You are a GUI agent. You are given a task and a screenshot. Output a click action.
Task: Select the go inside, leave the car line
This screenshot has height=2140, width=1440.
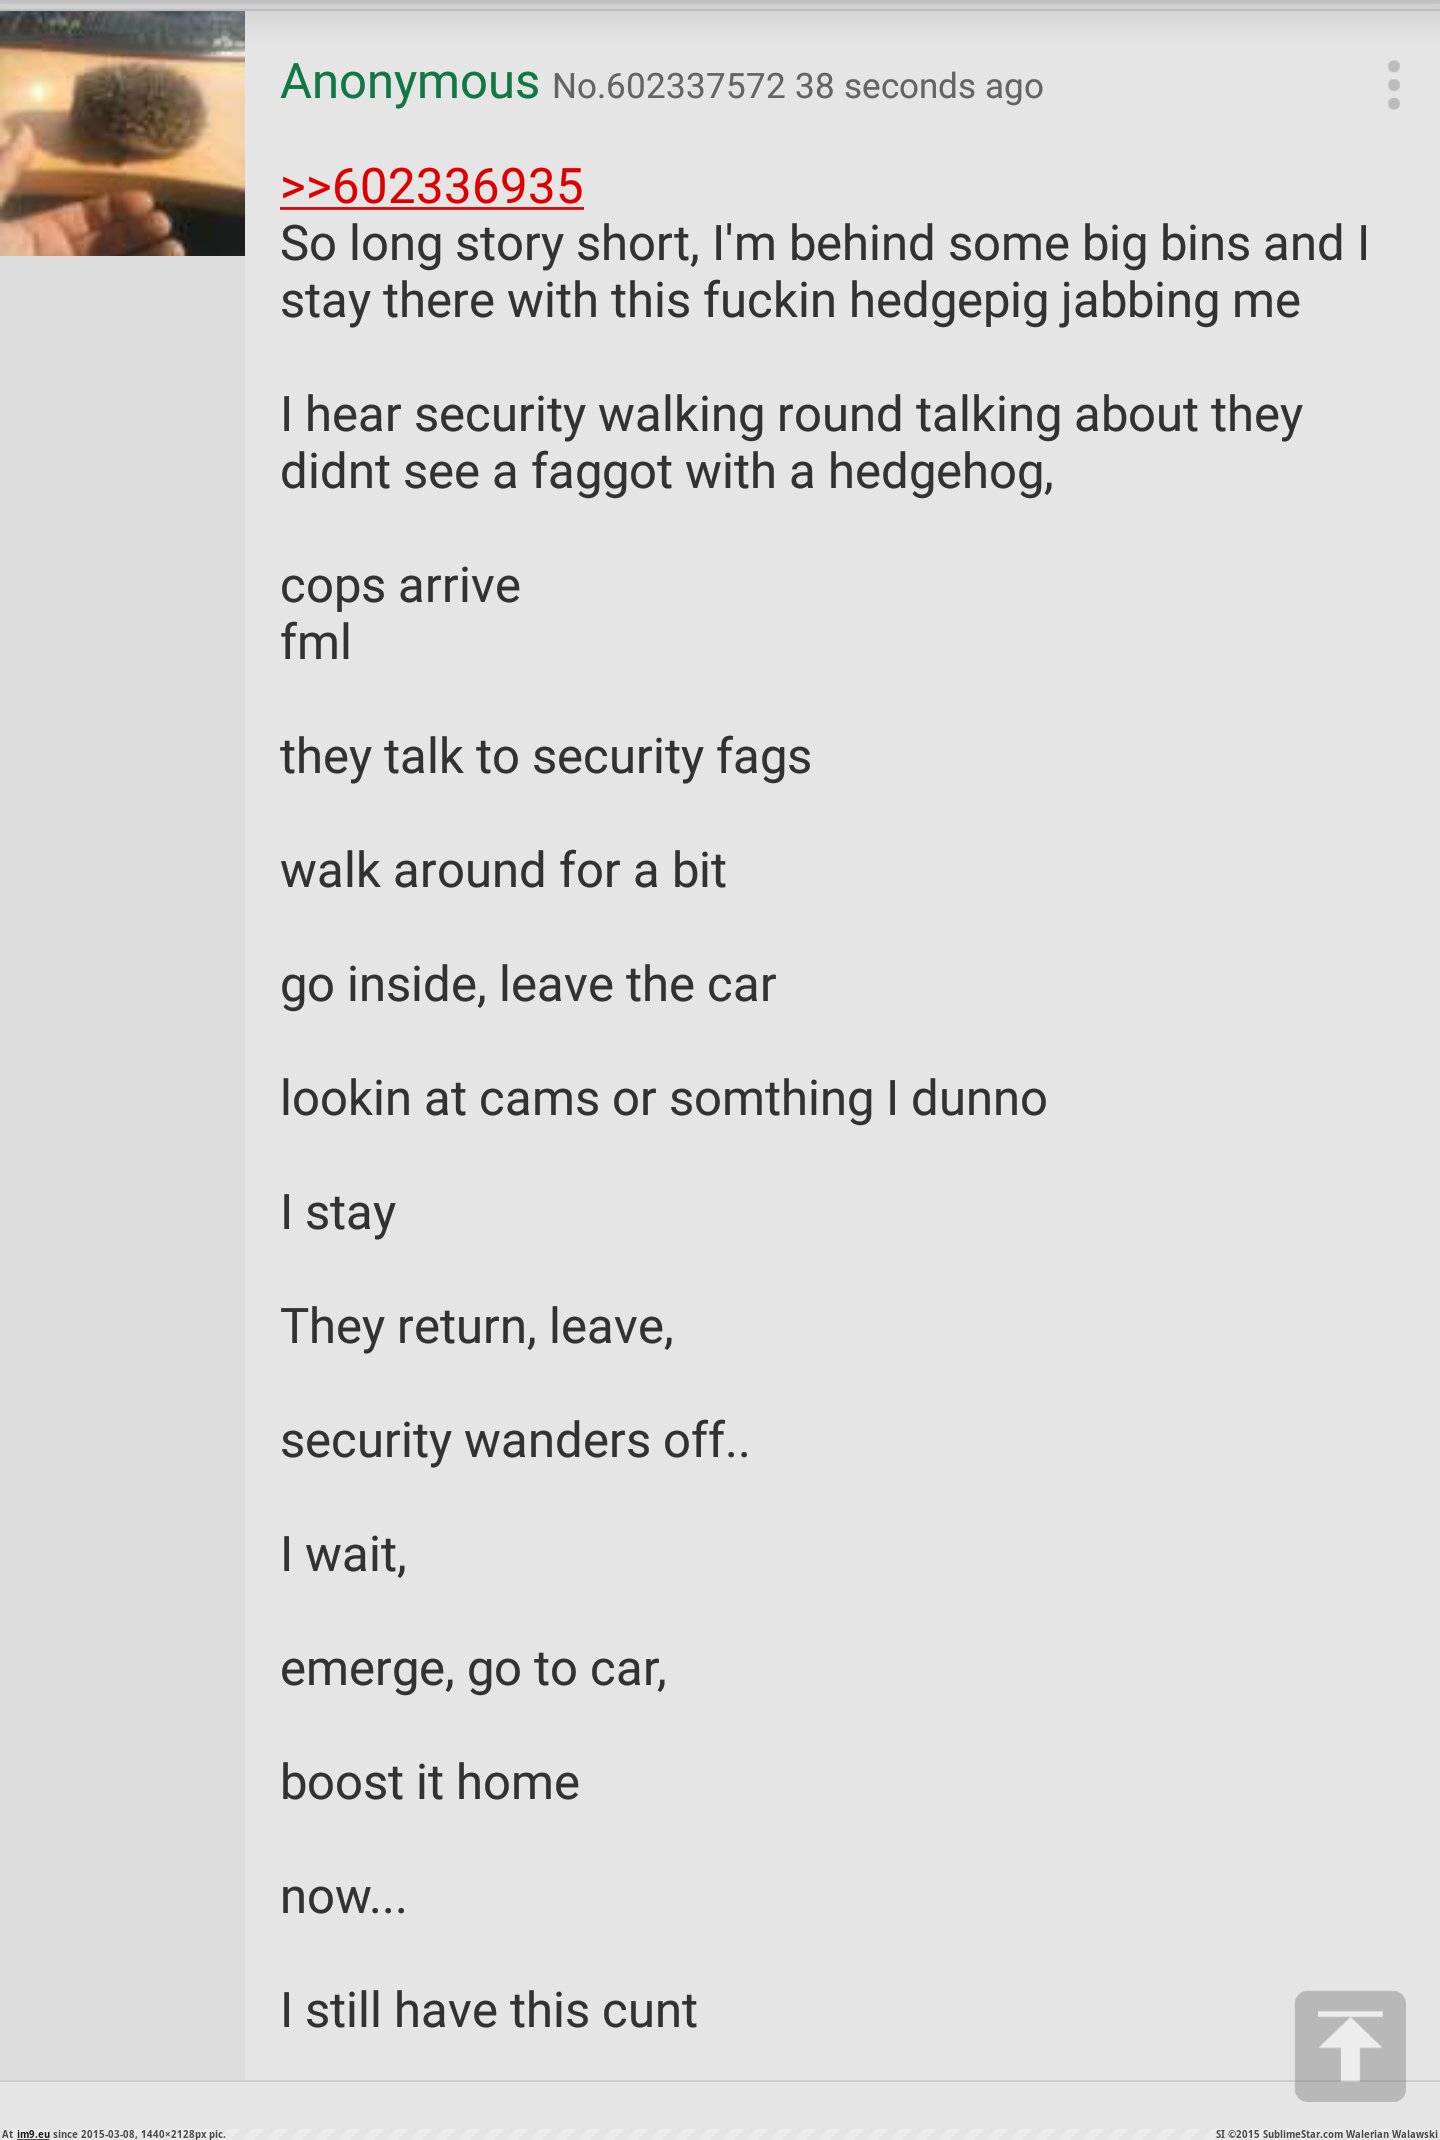click(x=528, y=986)
